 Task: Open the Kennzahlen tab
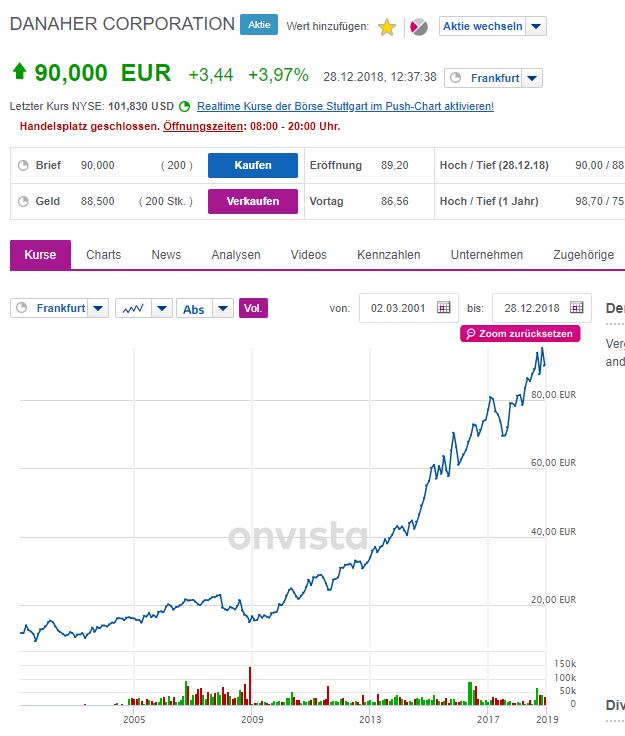[388, 255]
